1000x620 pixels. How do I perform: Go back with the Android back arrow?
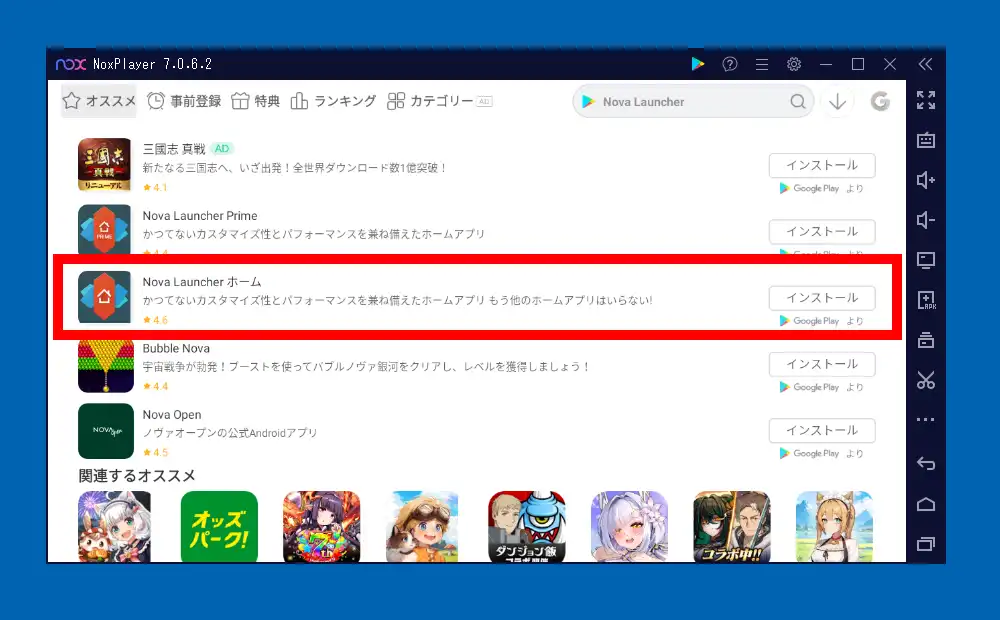point(926,463)
